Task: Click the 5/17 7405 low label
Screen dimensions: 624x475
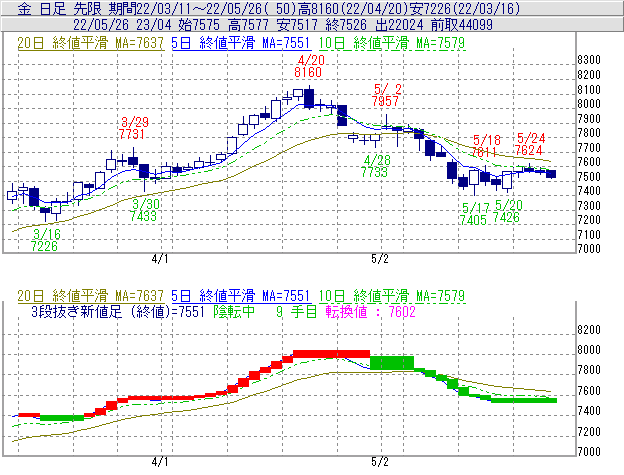Action: pyautogui.click(x=474, y=214)
